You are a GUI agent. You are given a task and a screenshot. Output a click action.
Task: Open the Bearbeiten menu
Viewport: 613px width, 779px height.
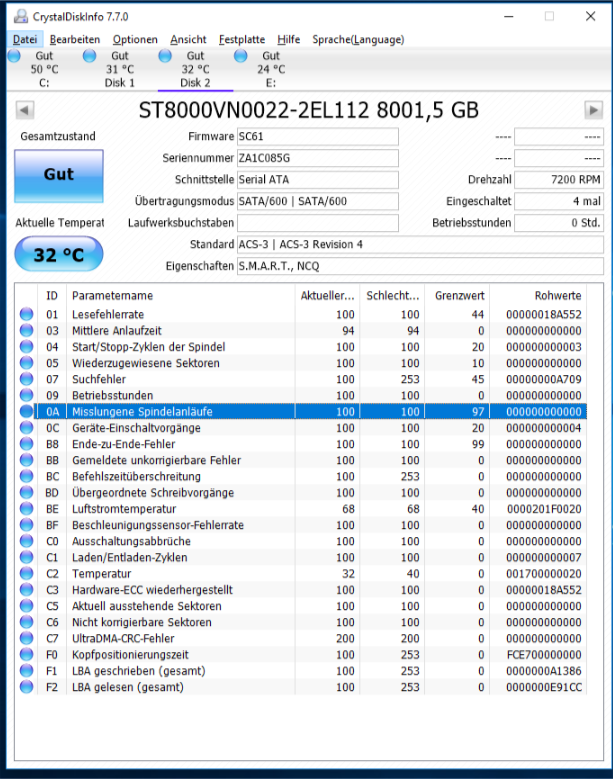pos(75,39)
